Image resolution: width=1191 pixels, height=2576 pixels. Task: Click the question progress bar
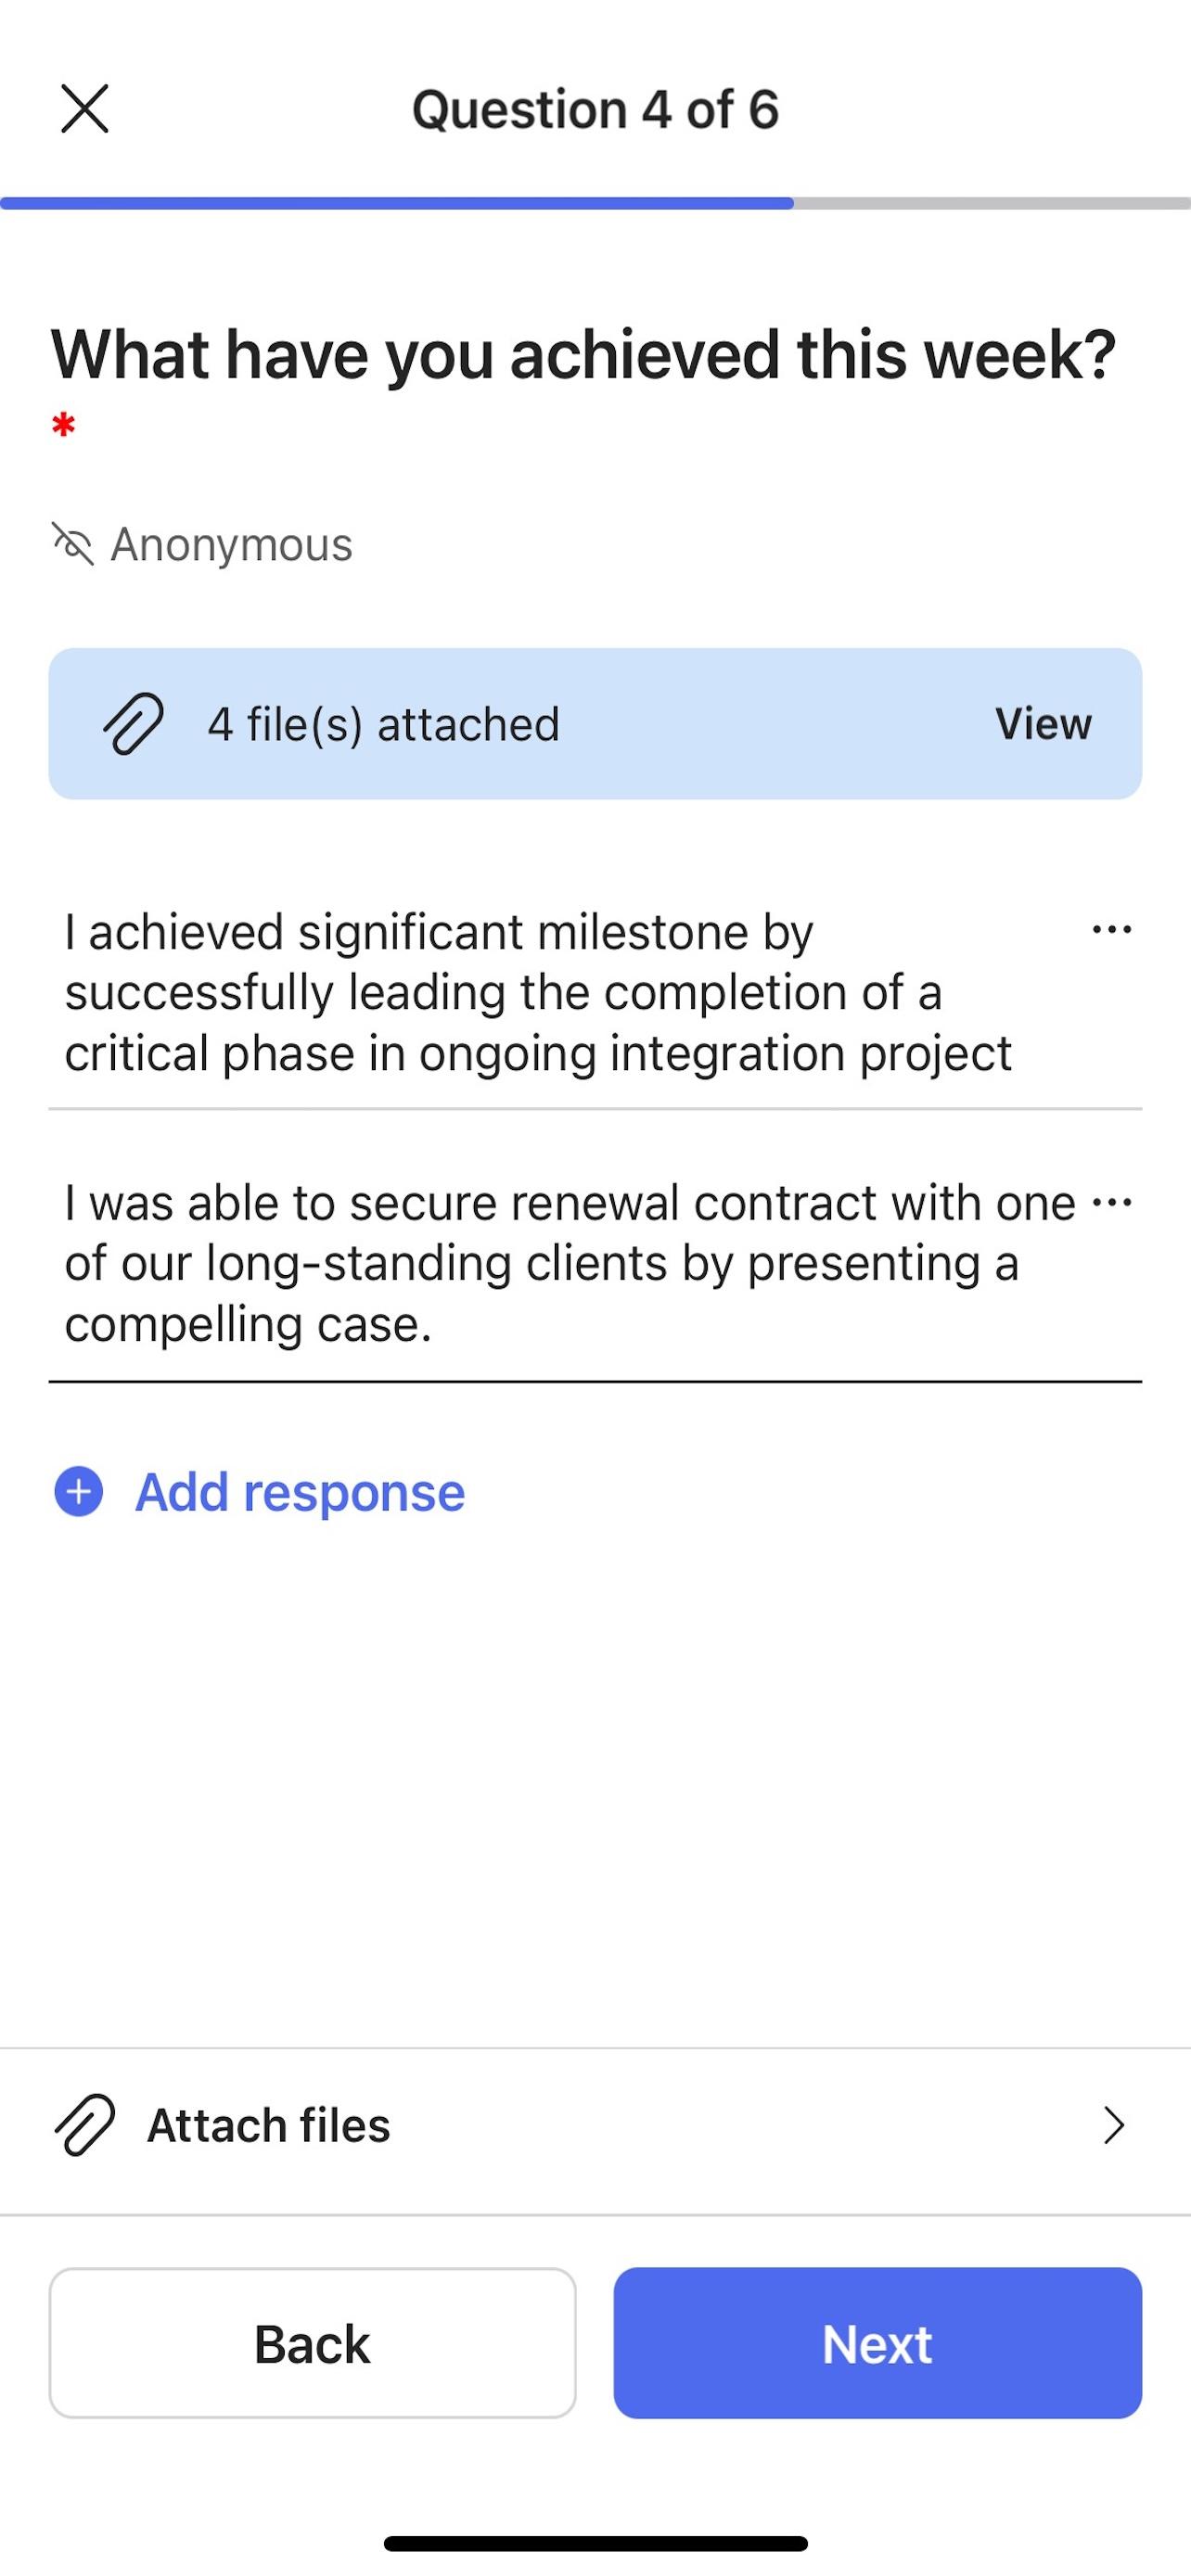pos(595,203)
